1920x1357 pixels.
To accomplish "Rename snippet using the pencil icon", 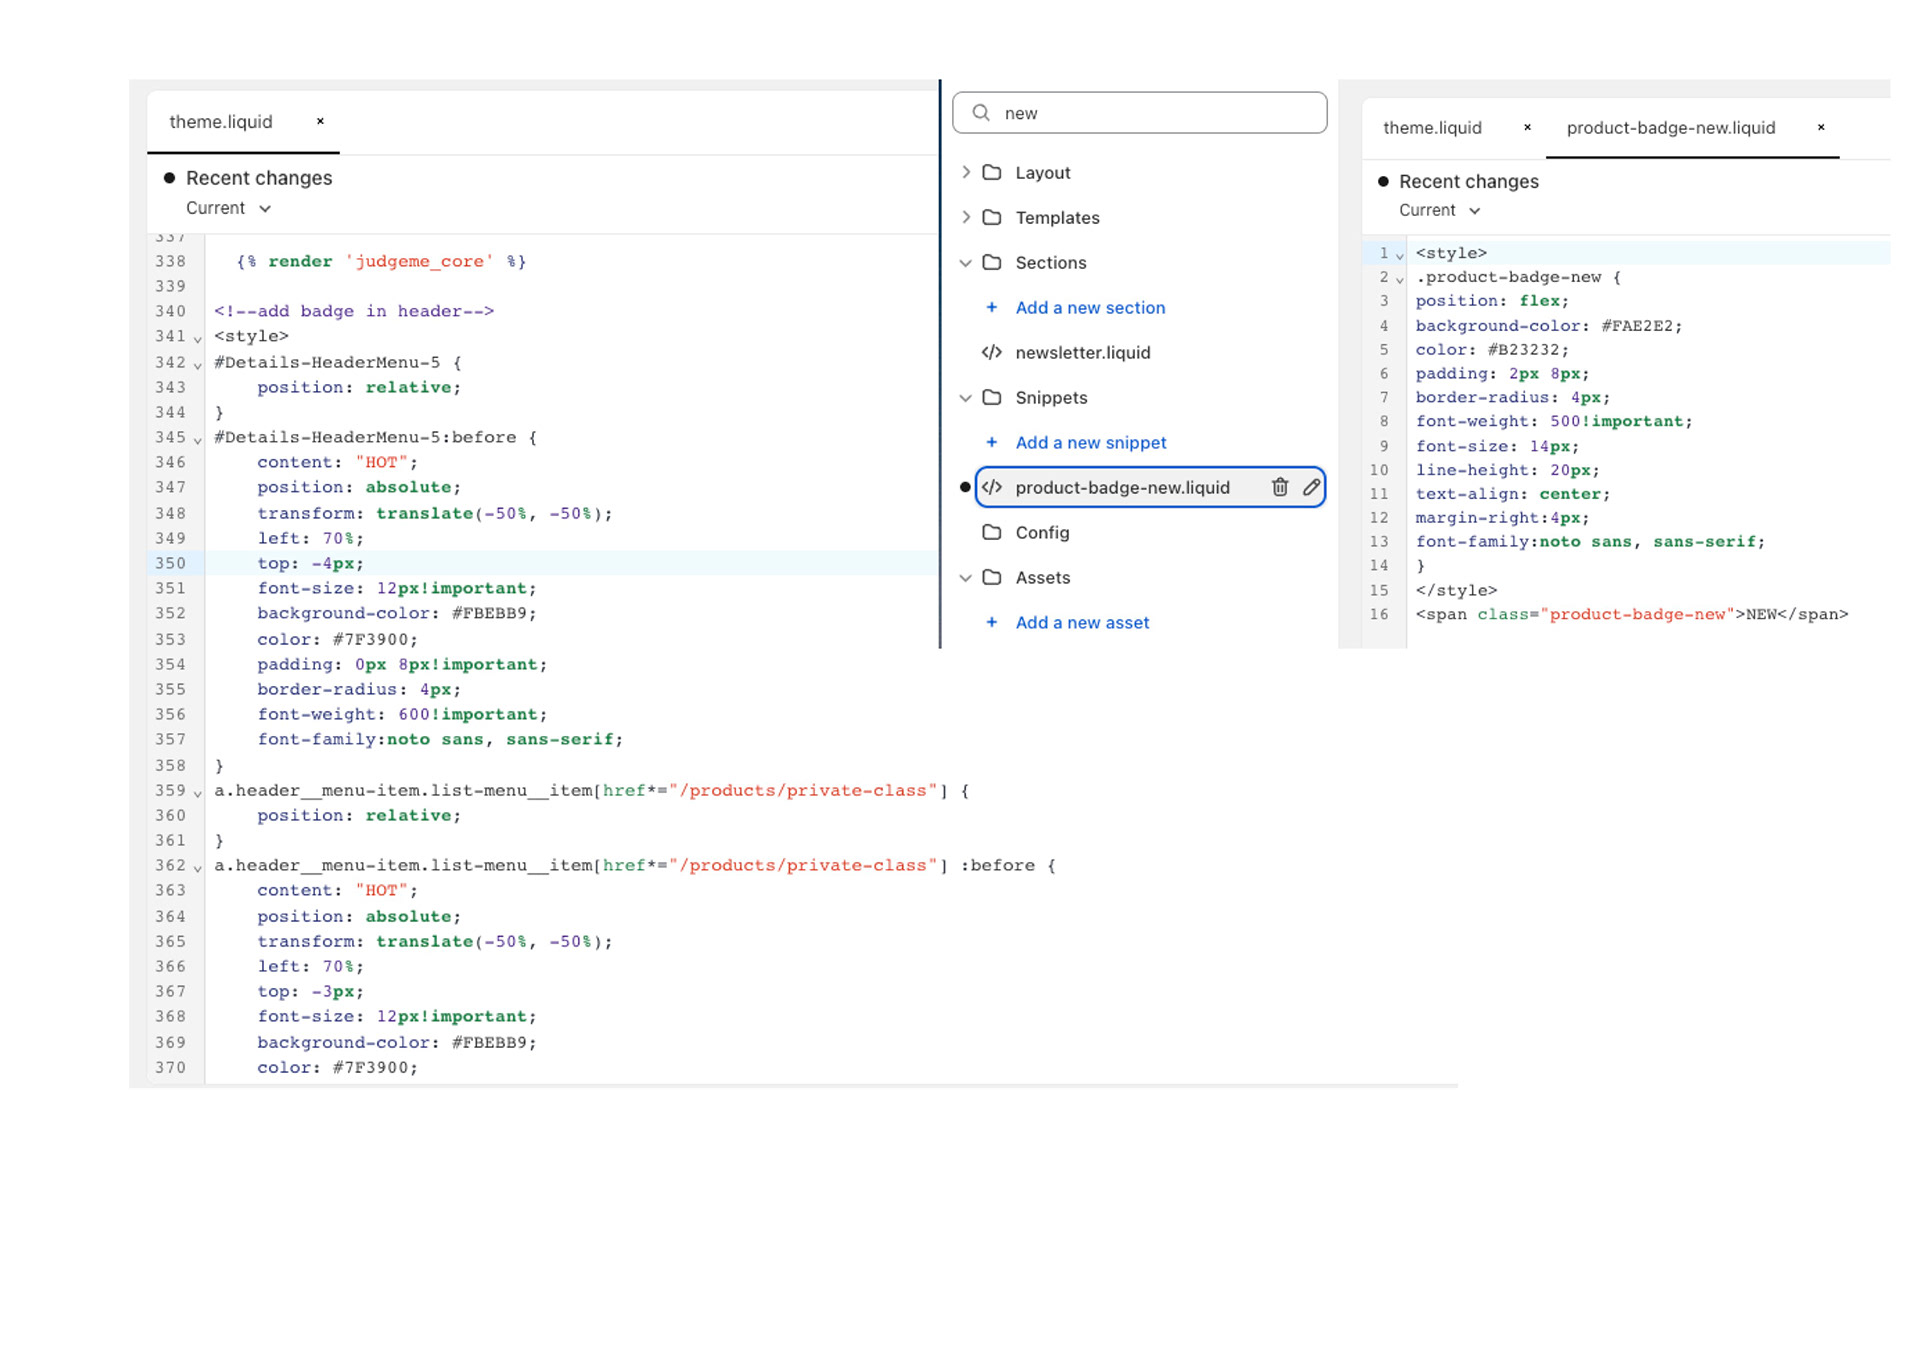I will pyautogui.click(x=1311, y=487).
